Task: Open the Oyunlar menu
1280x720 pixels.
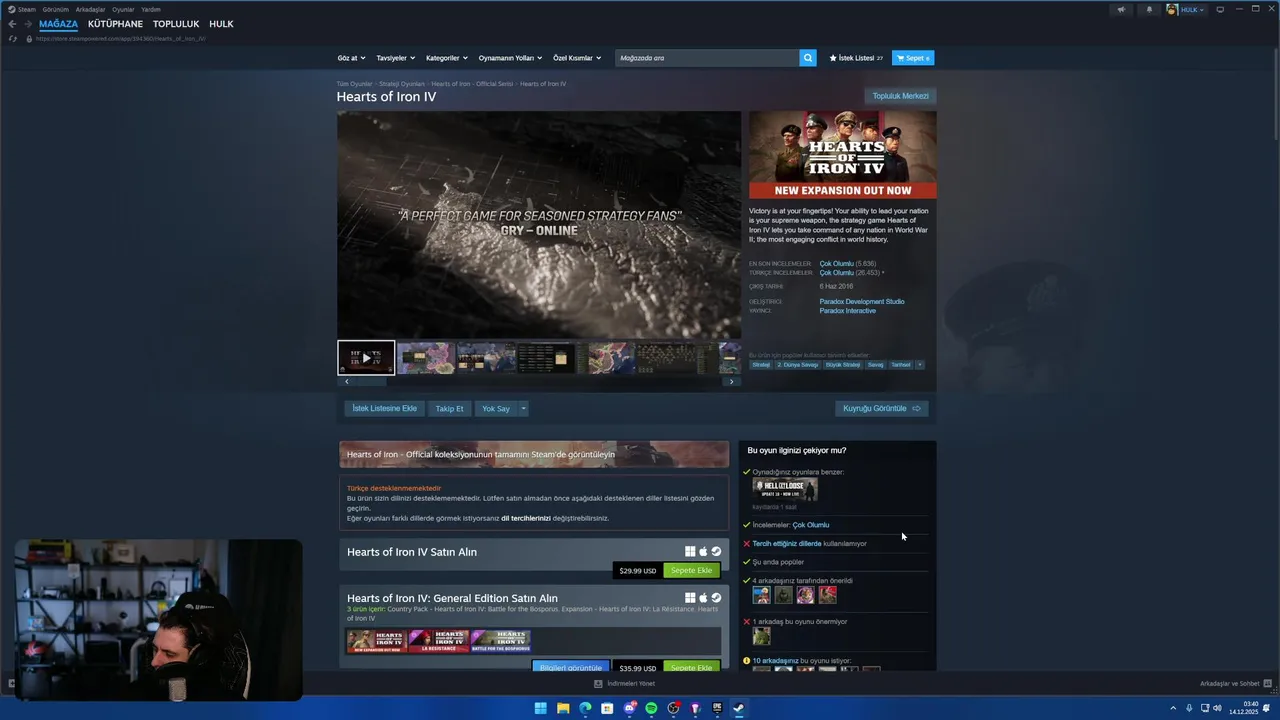Action: pos(123,9)
